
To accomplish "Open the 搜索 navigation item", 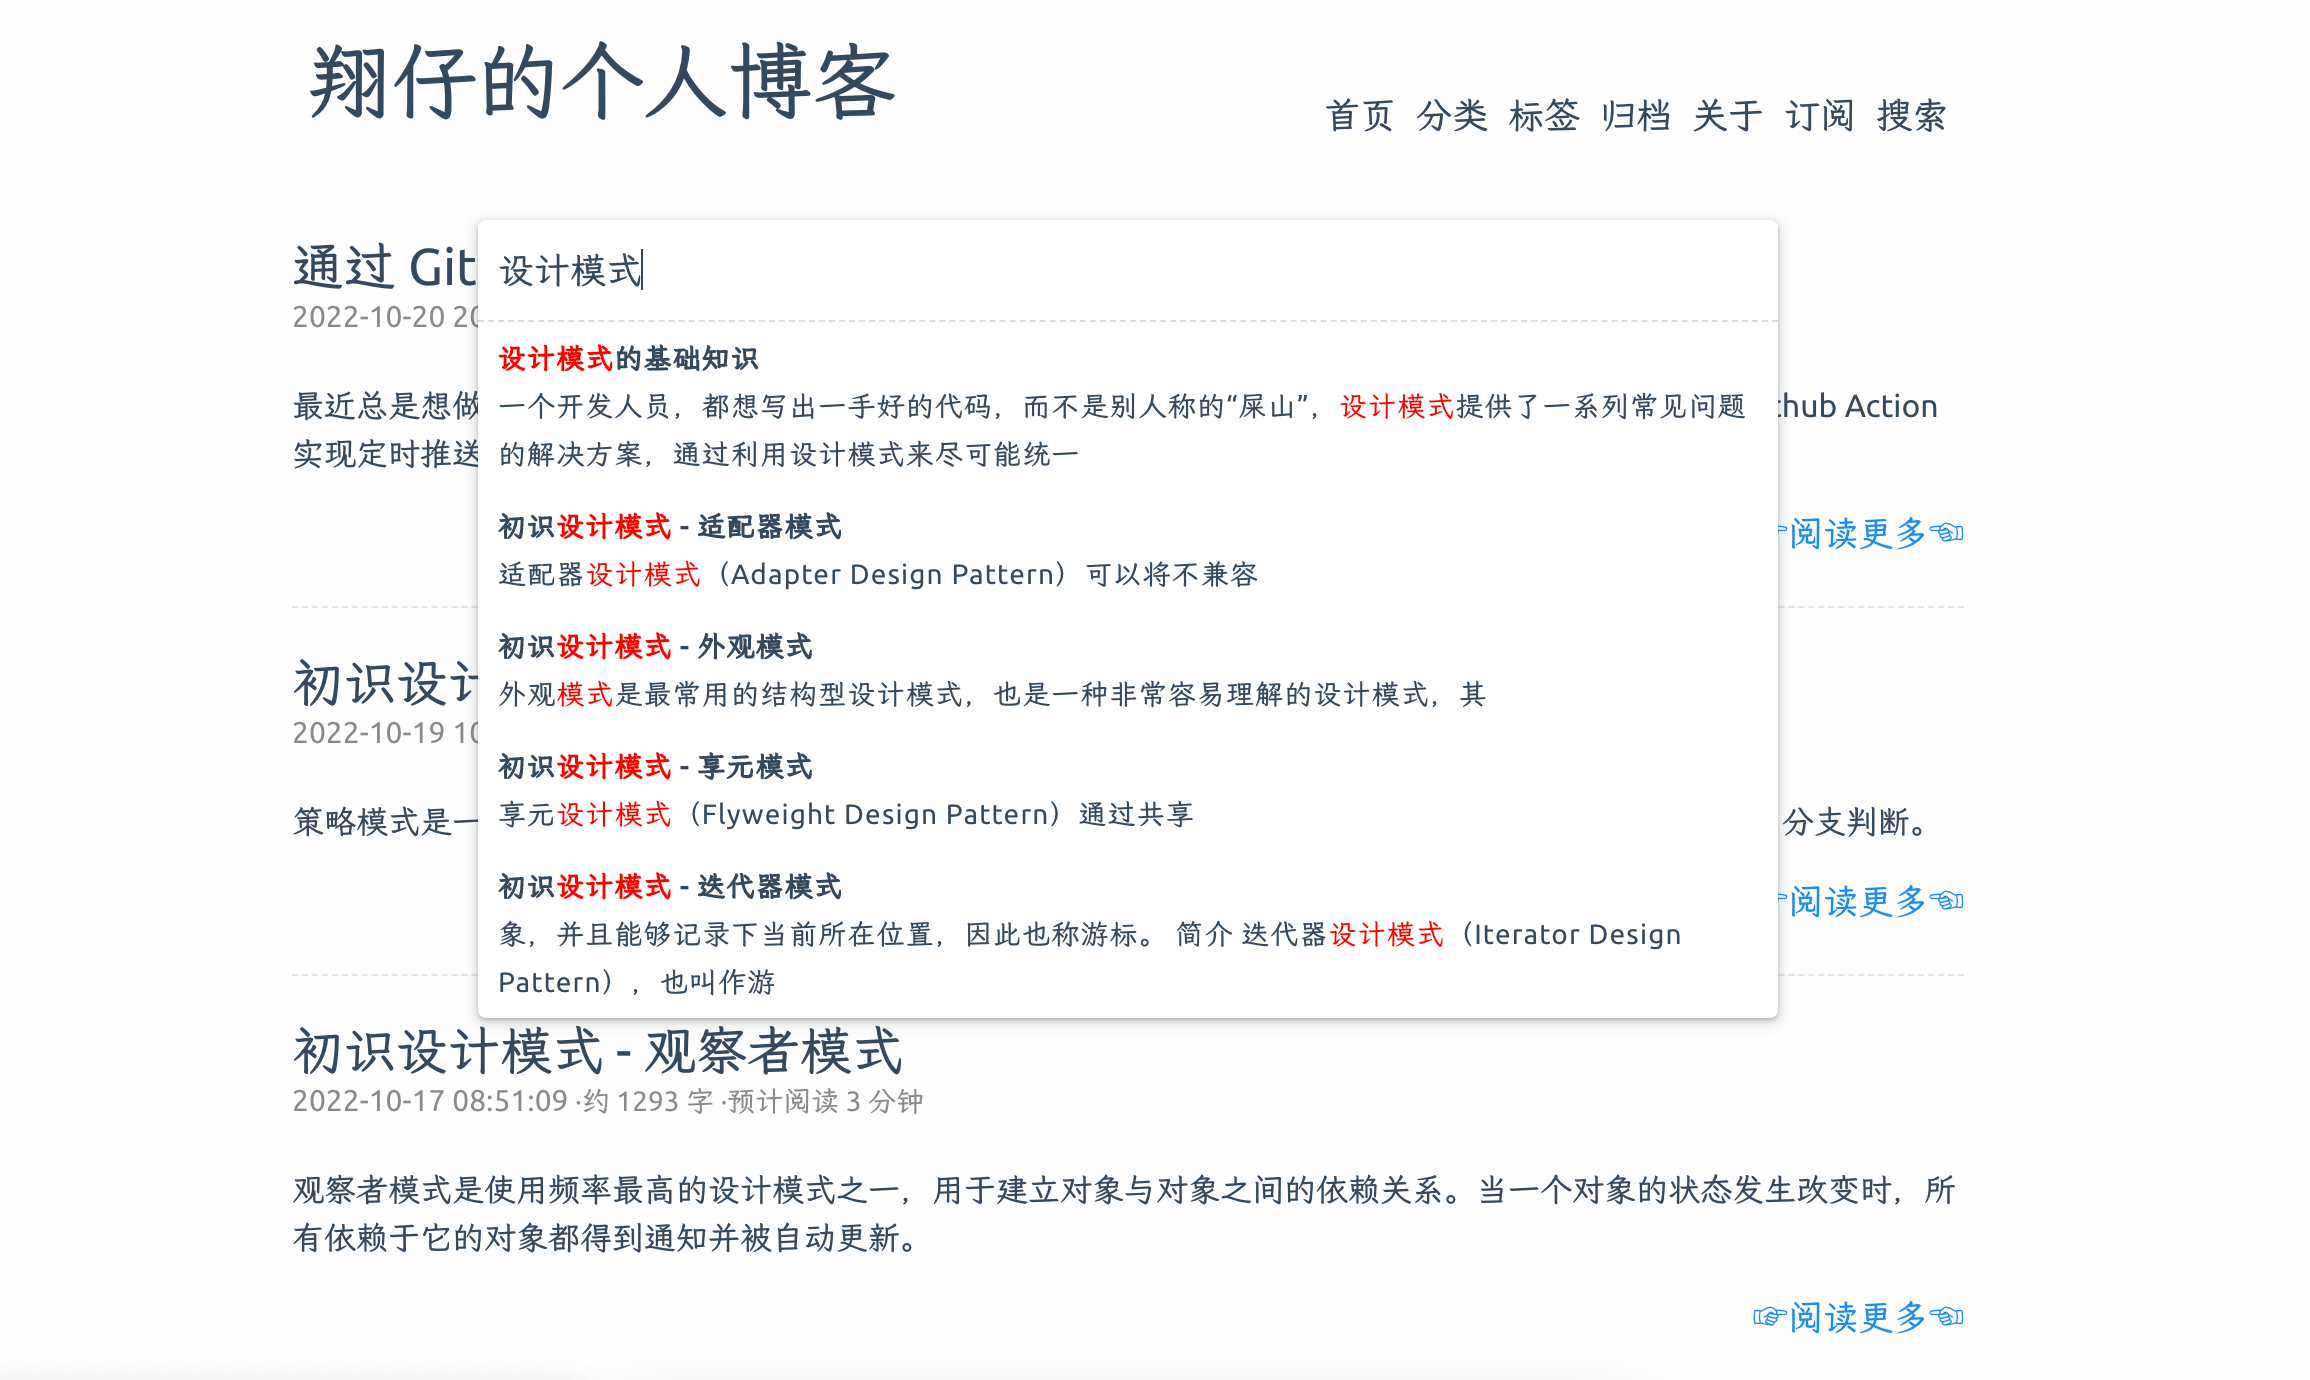I will 1911,116.
